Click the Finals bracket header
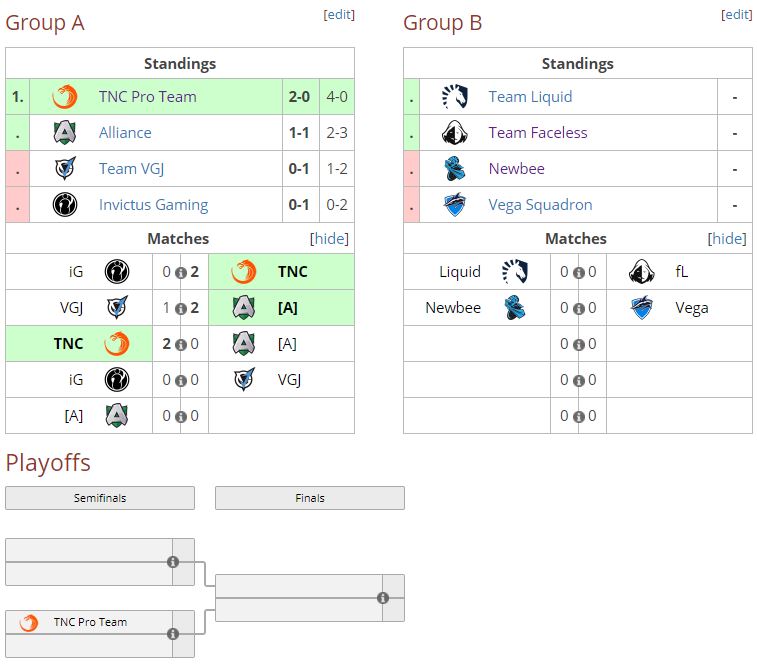 point(310,498)
